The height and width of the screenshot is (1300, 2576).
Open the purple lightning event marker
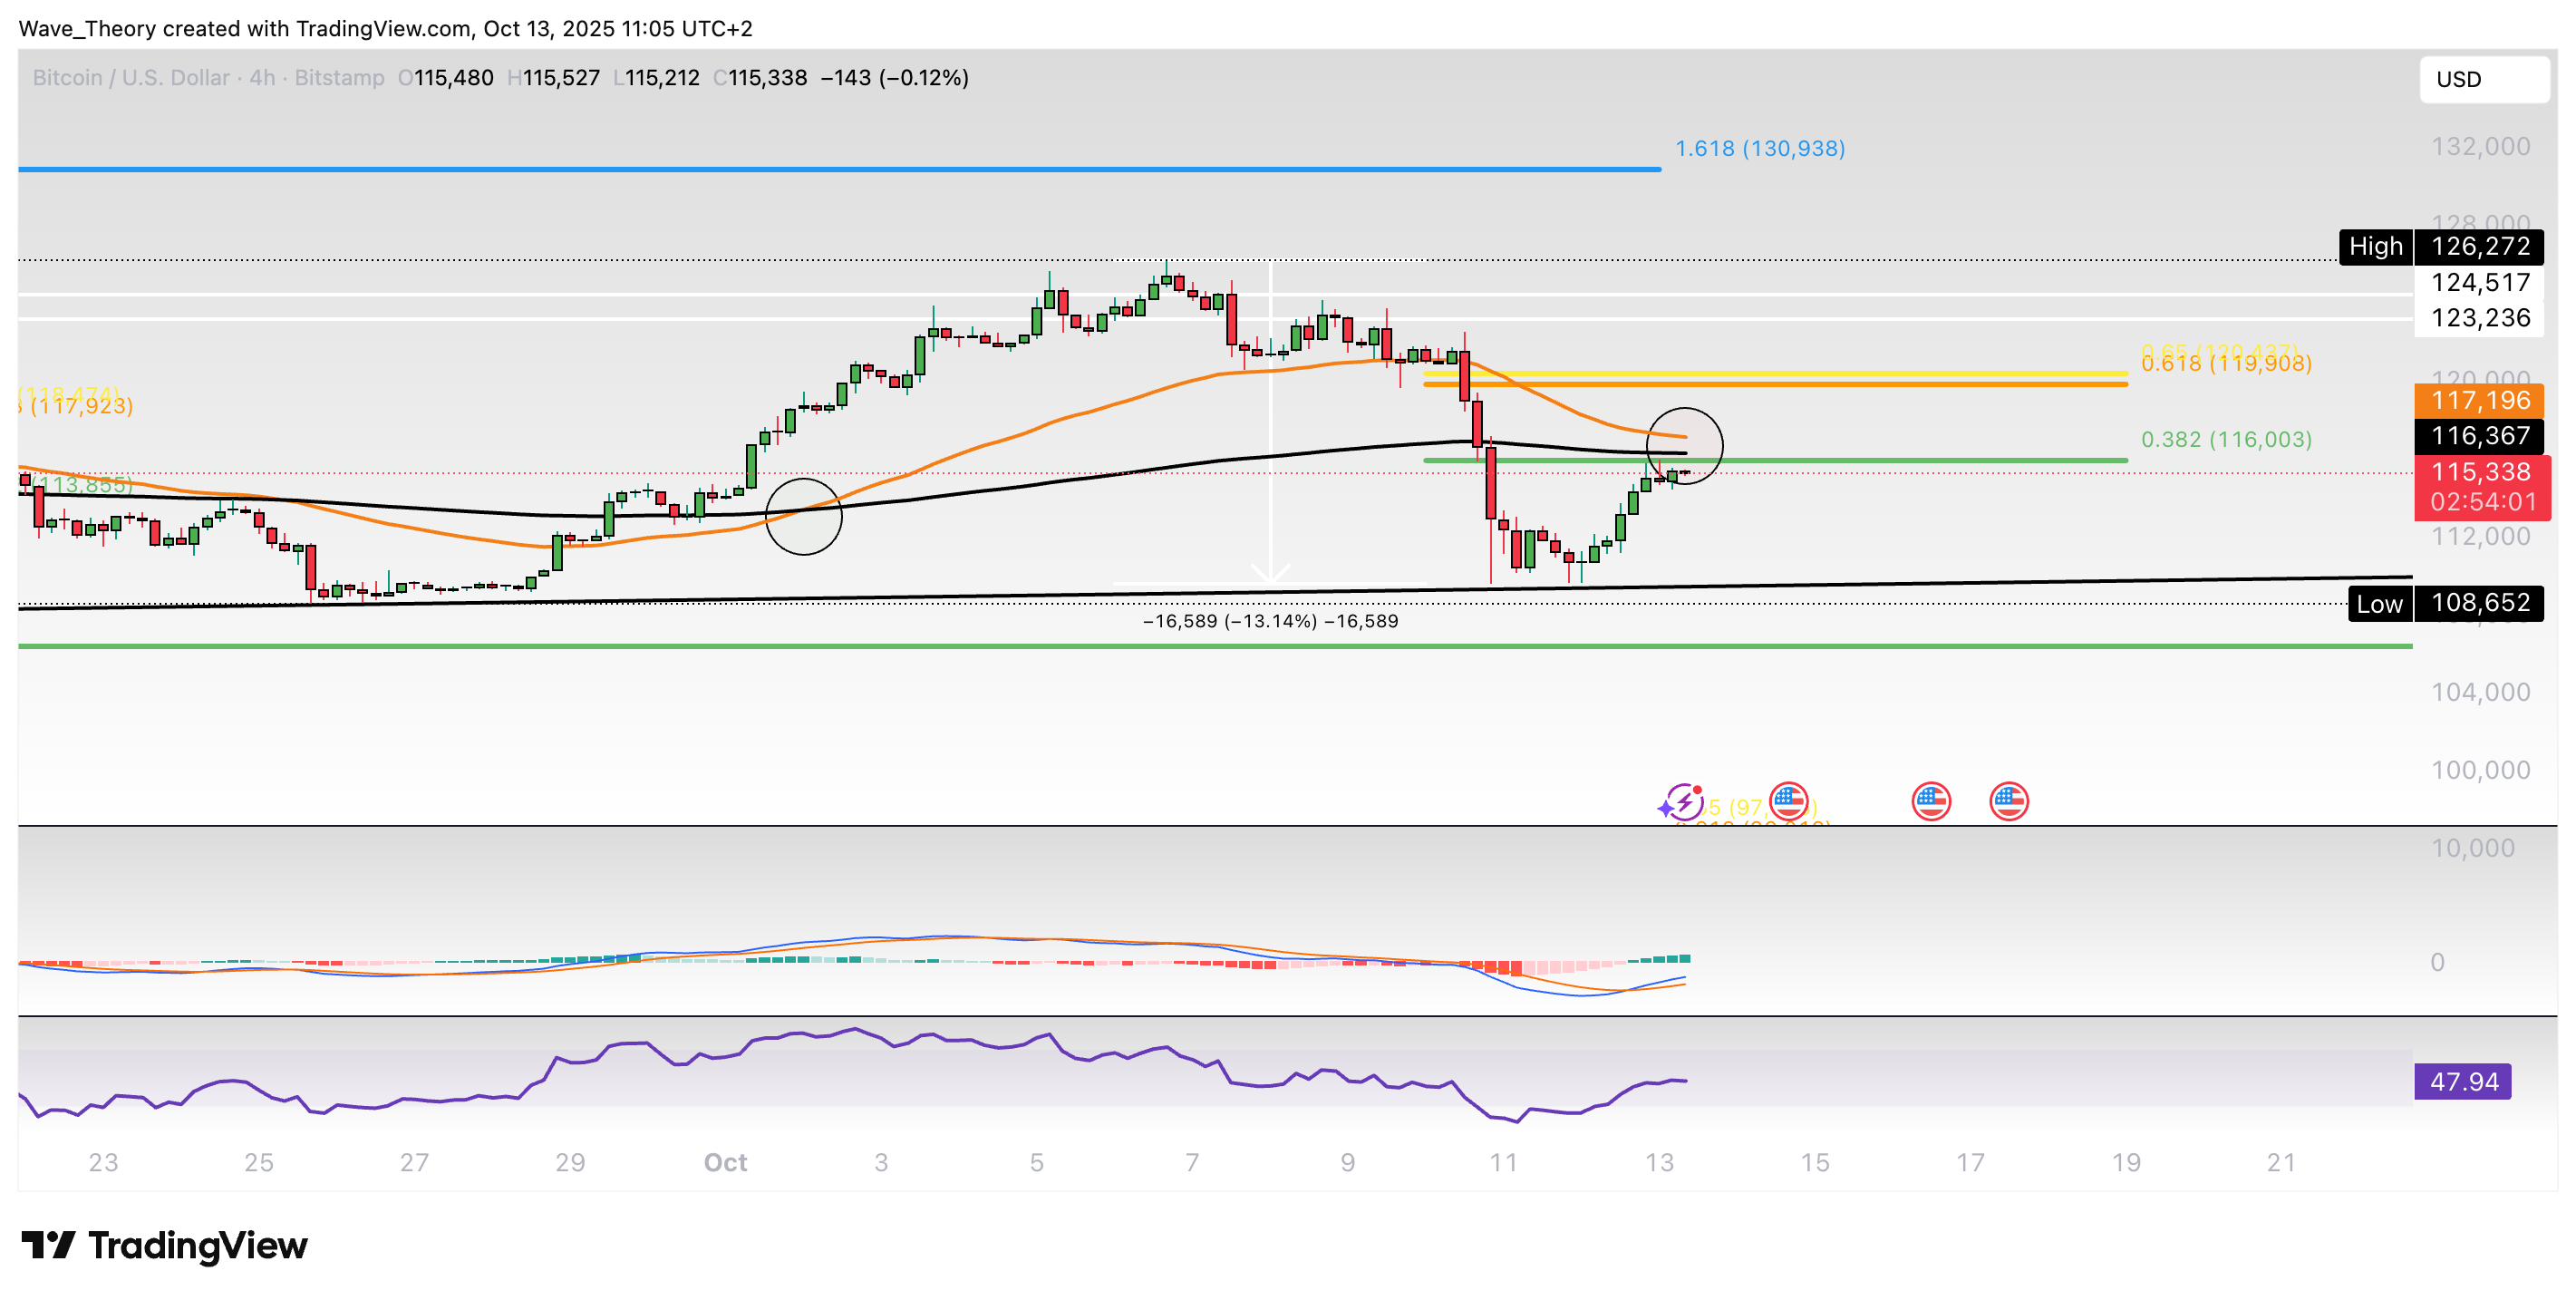(x=1686, y=803)
